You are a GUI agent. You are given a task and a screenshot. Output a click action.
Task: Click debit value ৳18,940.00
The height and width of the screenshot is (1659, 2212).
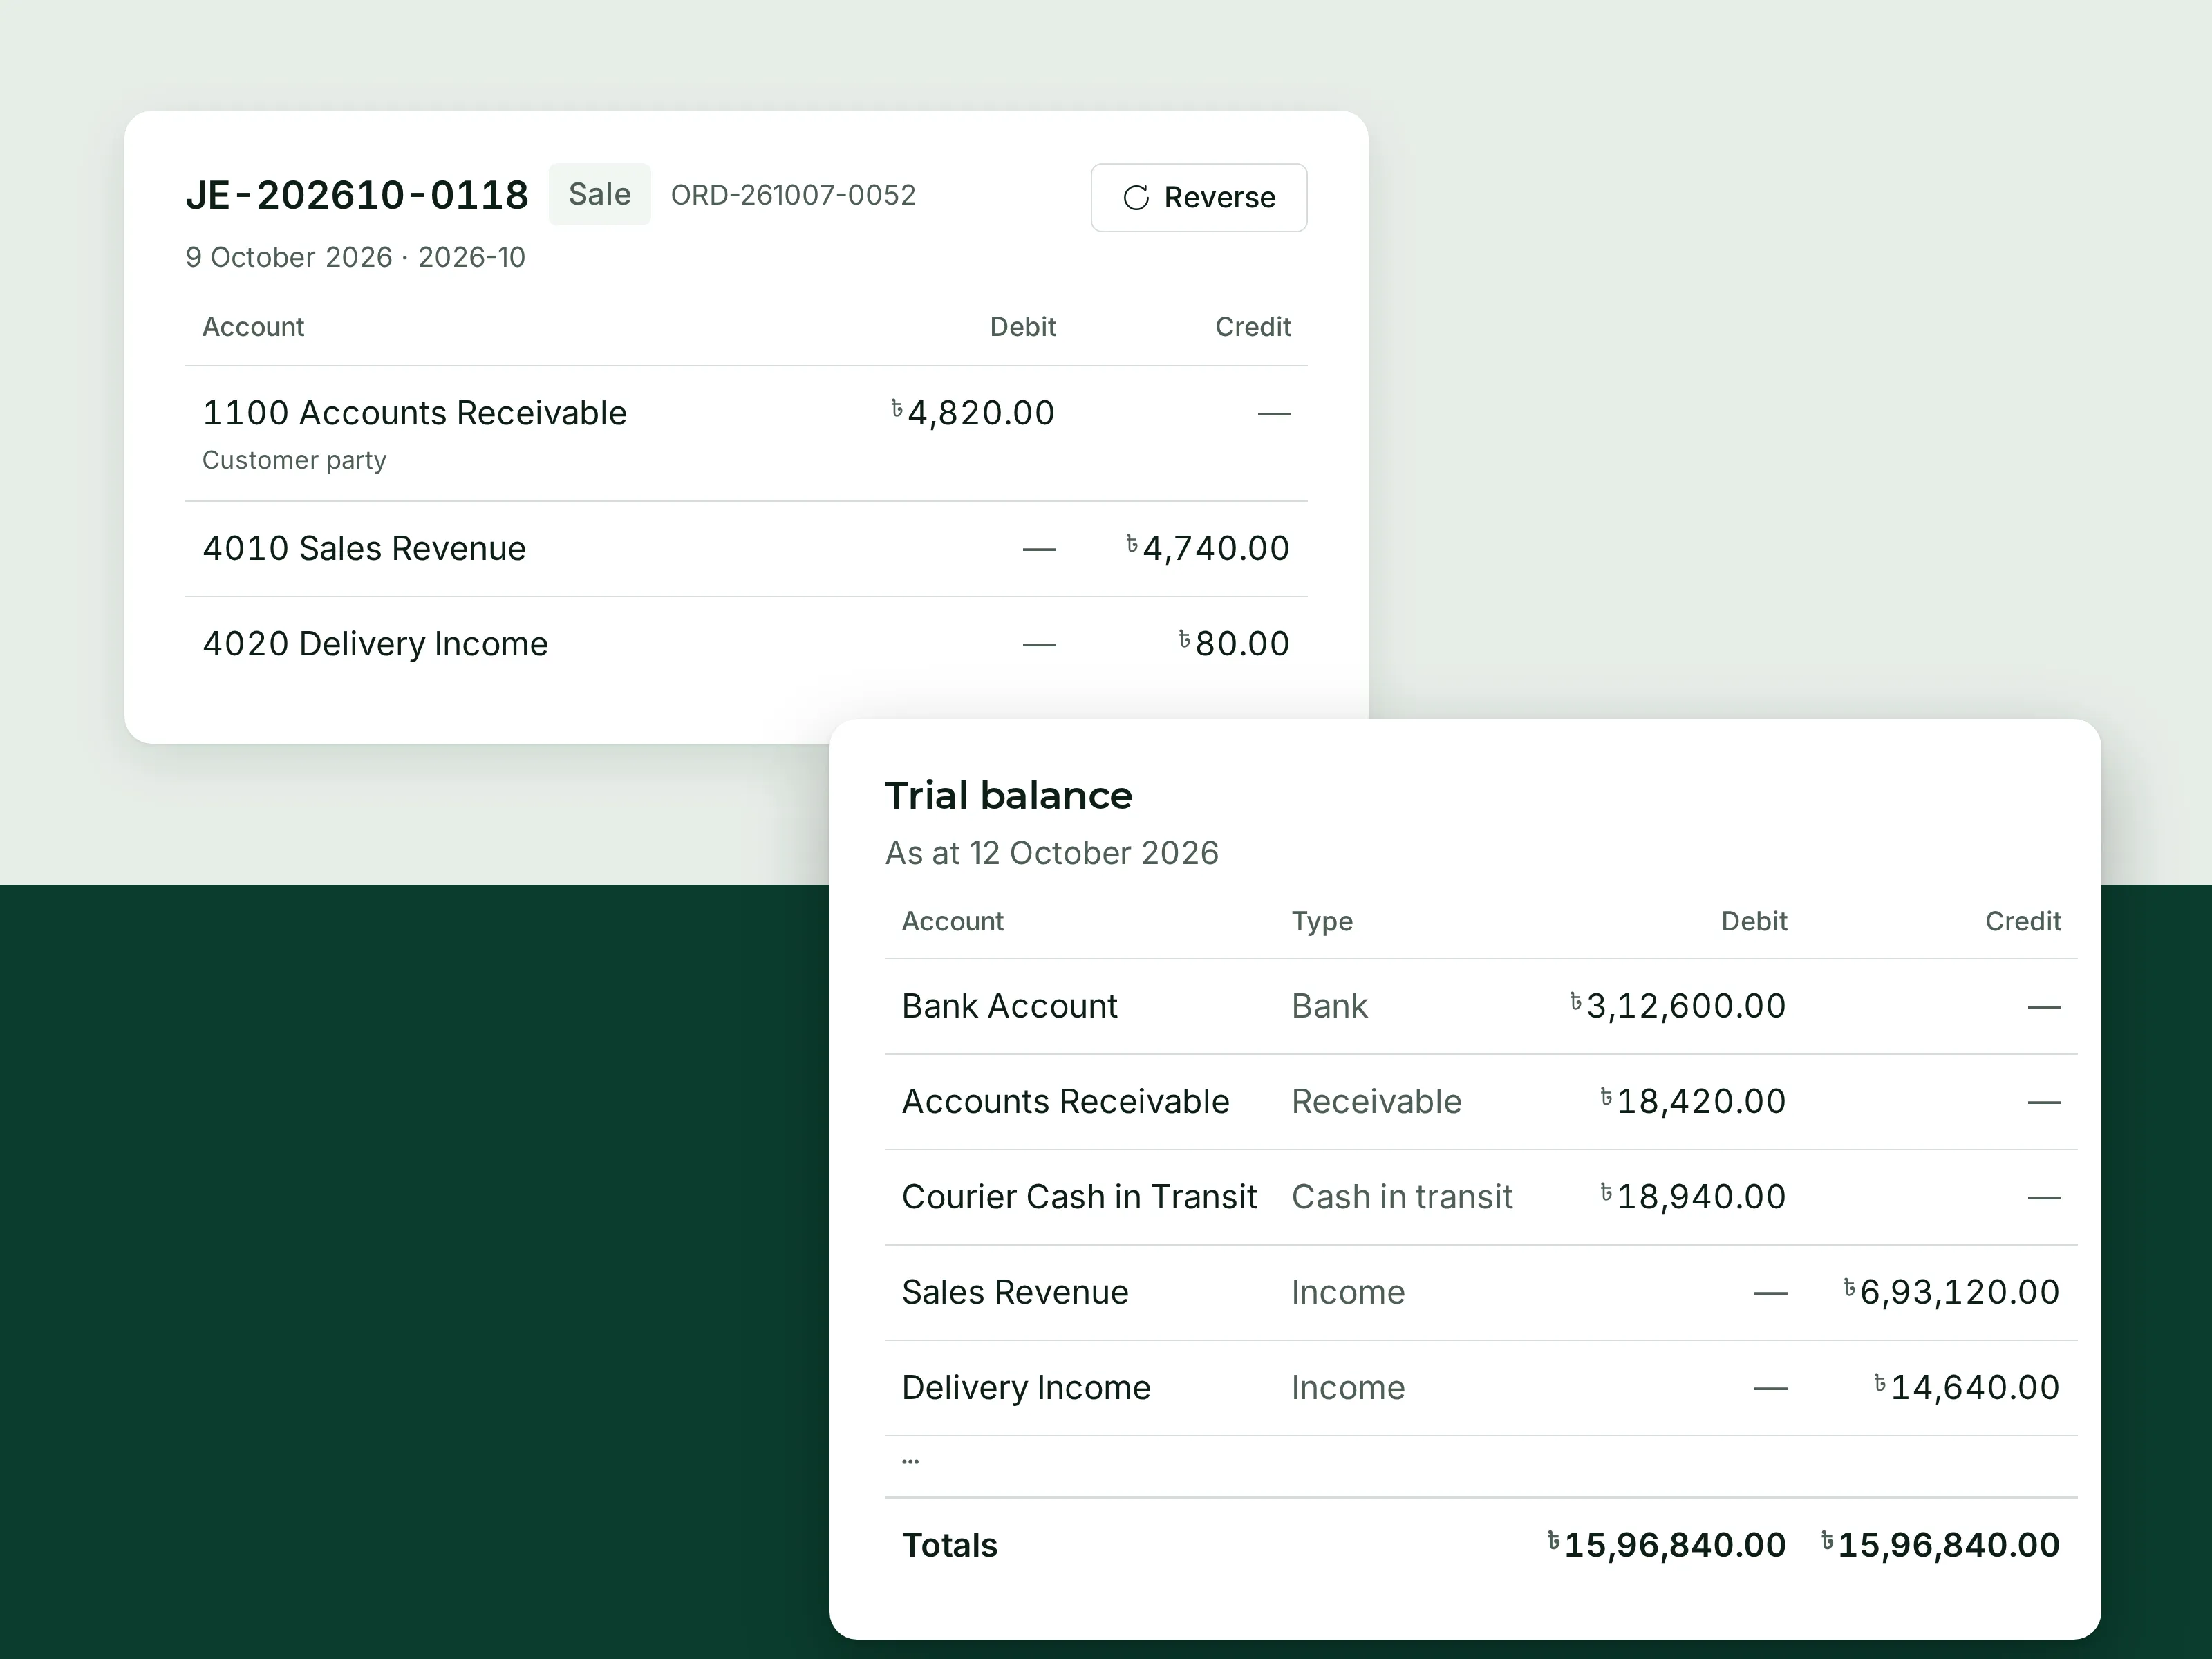tap(1692, 1196)
